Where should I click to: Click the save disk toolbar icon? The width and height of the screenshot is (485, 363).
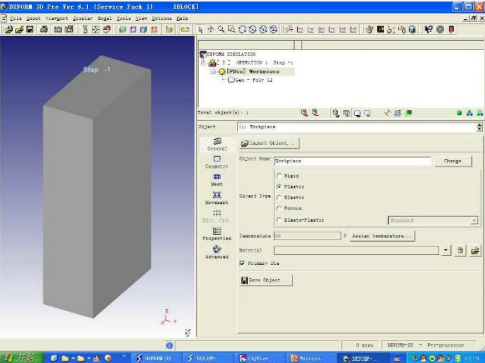point(30,30)
